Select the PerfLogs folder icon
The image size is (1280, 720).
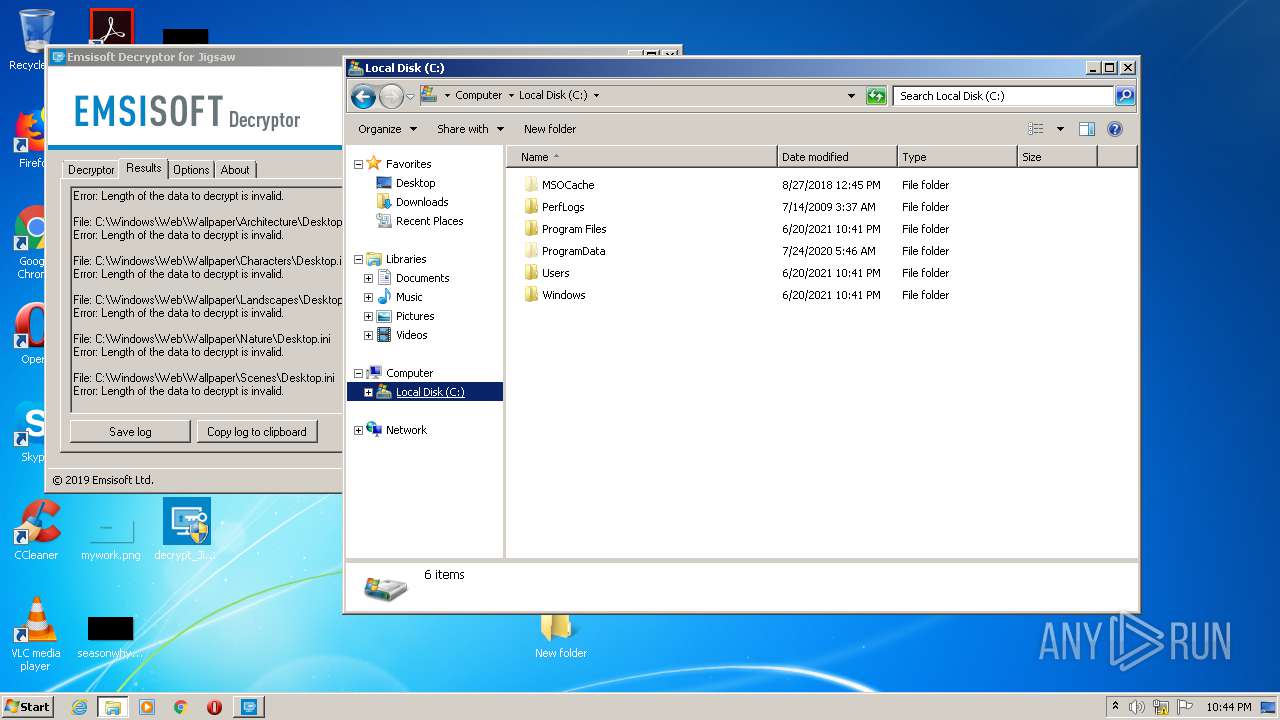[531, 207]
